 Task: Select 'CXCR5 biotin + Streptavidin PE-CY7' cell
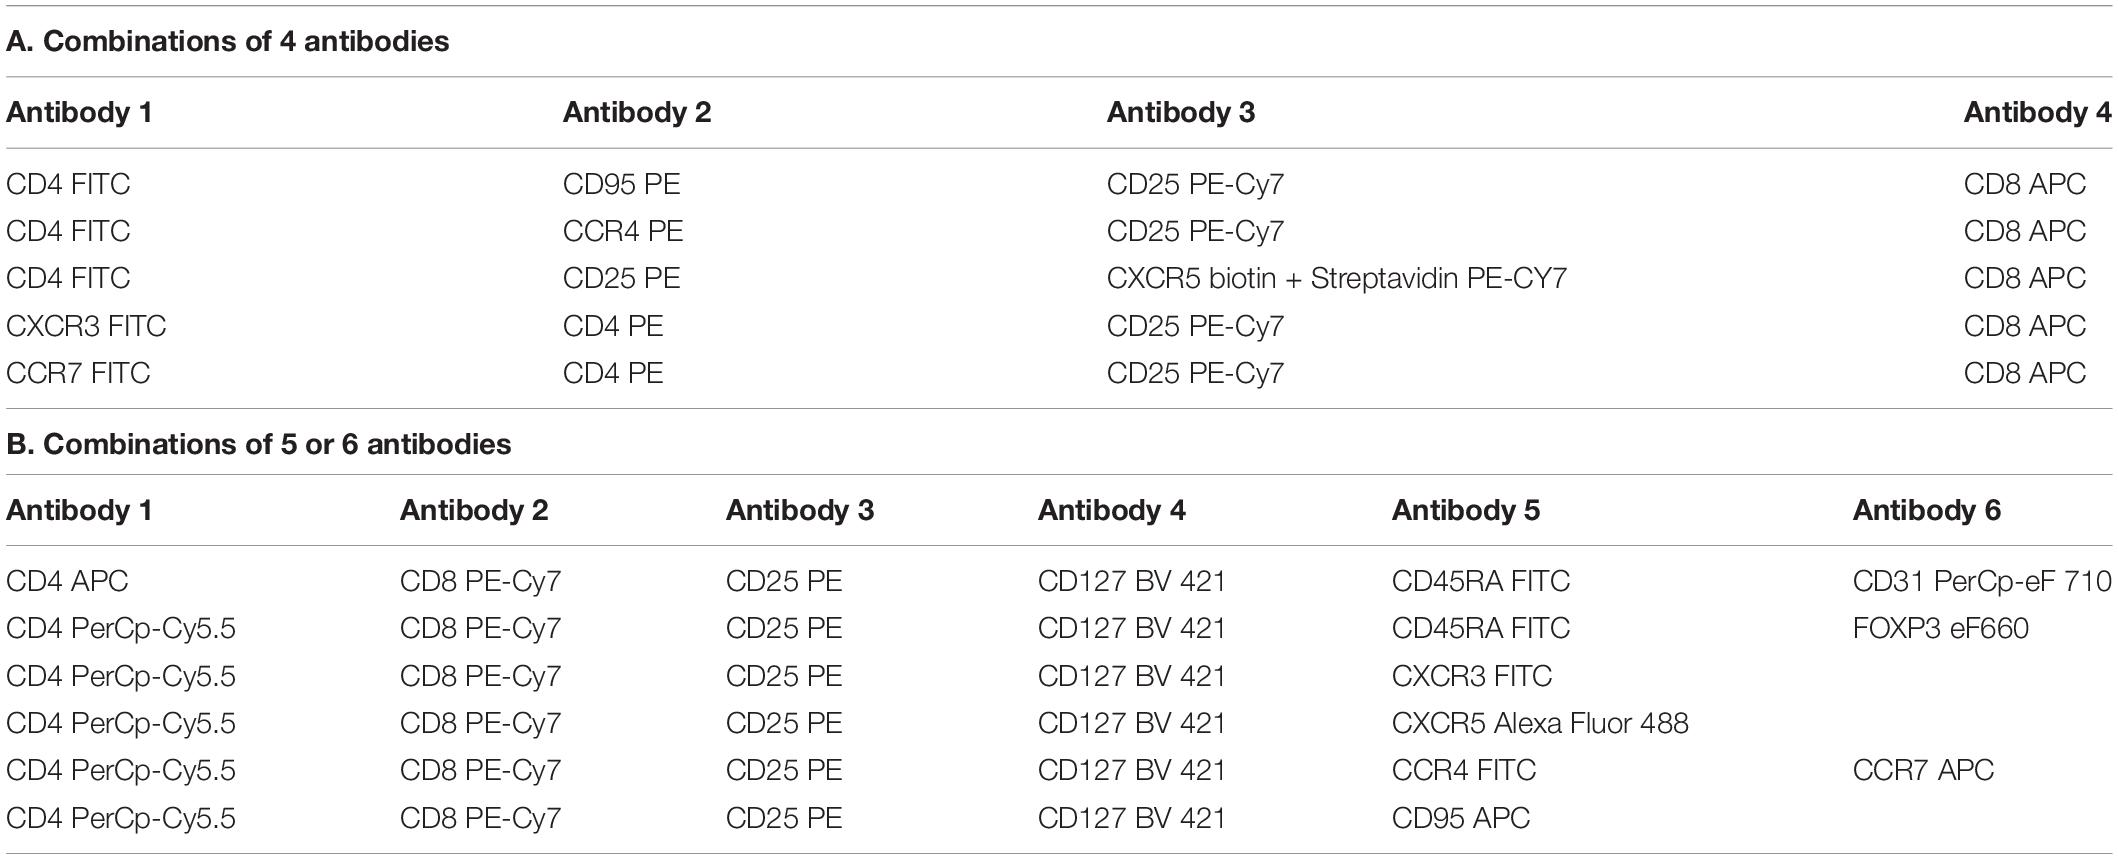(1337, 278)
